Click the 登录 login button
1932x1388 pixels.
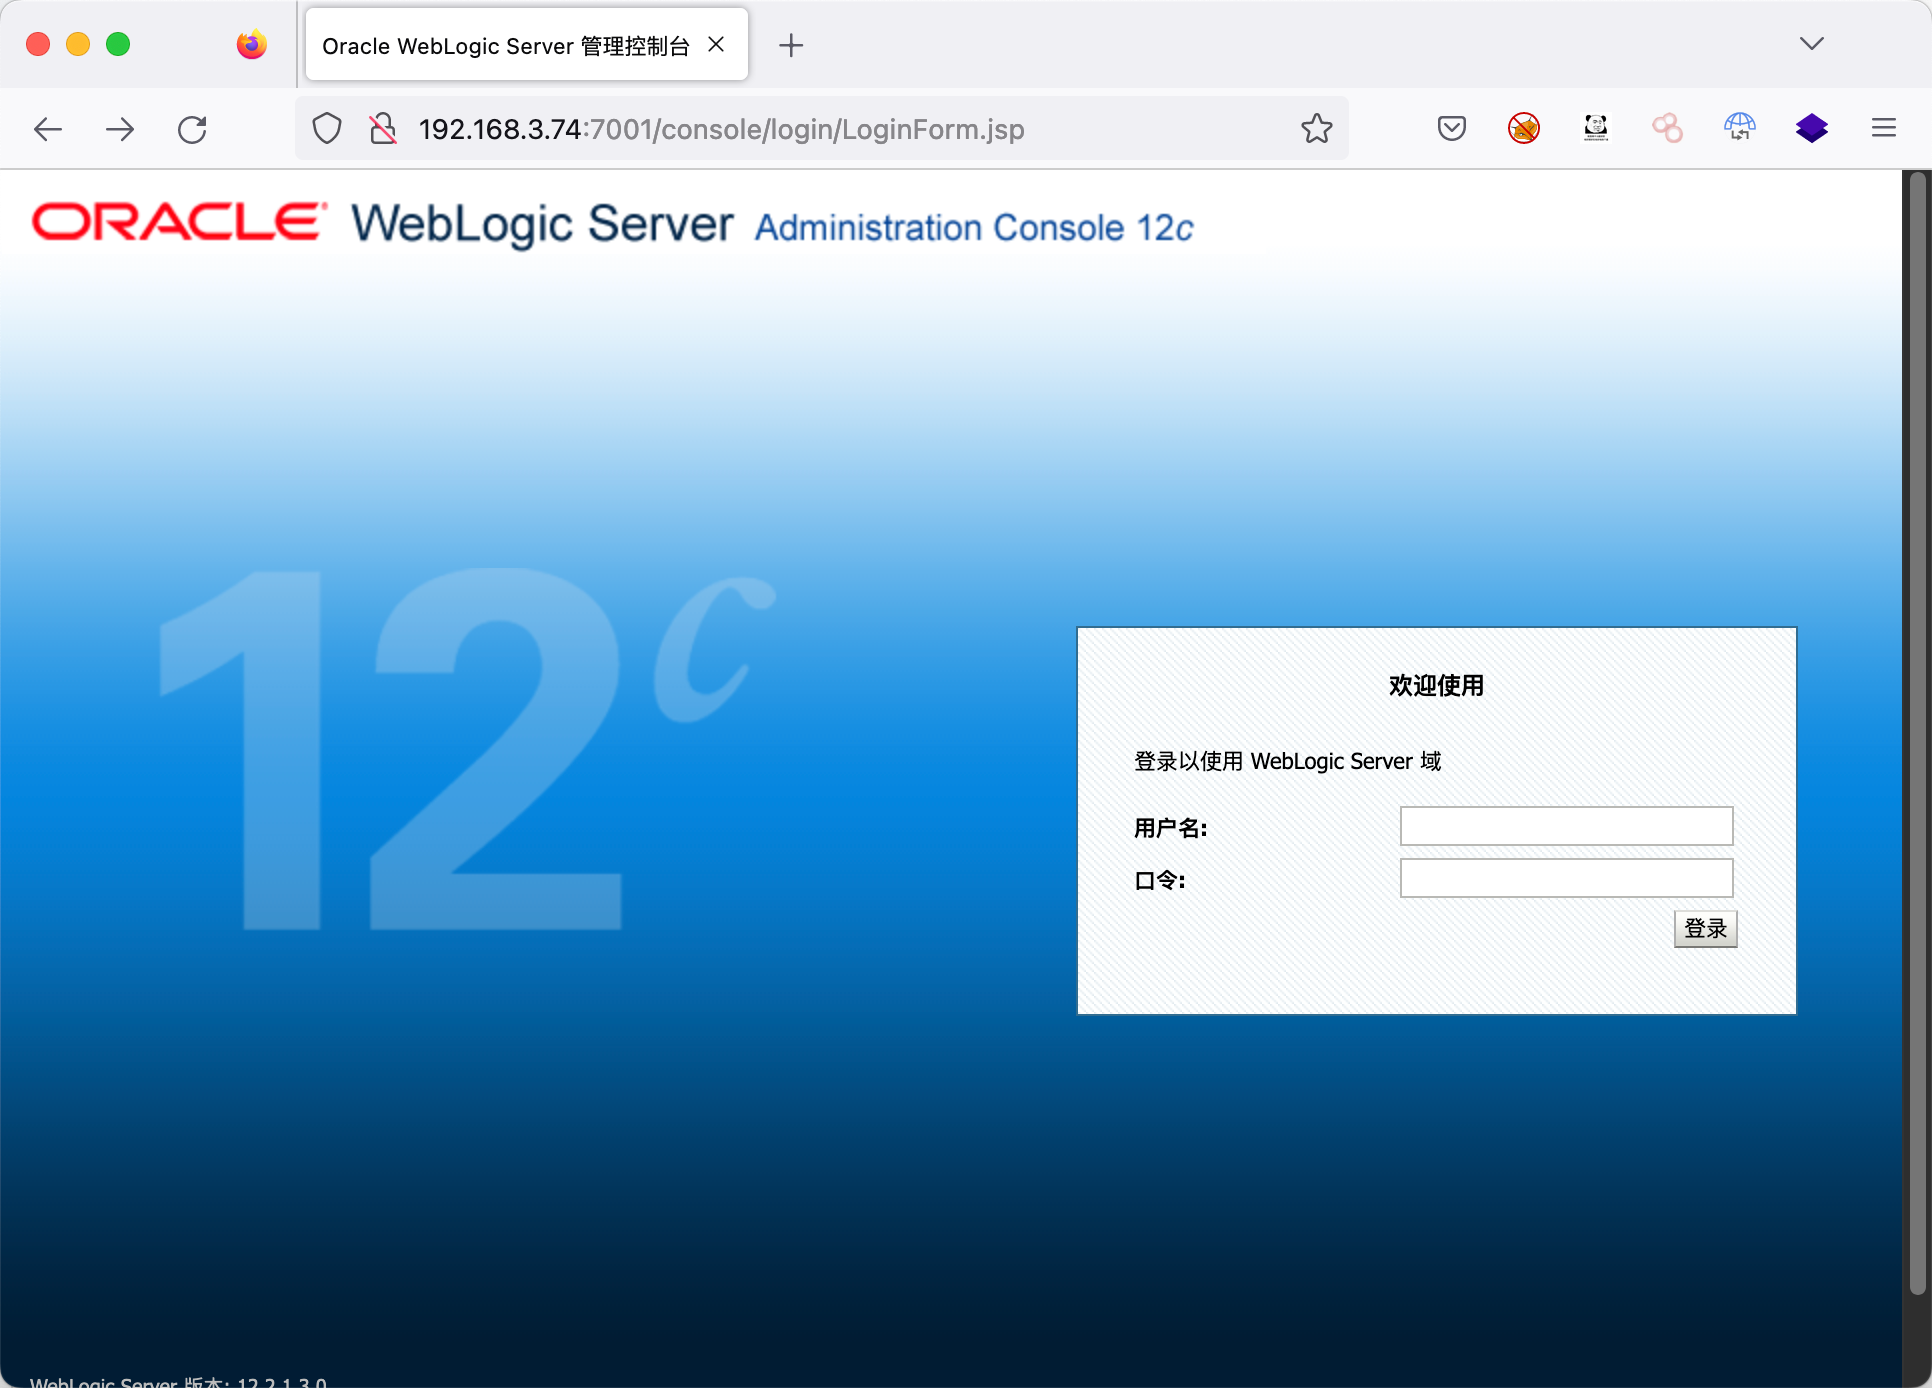pyautogui.click(x=1705, y=928)
